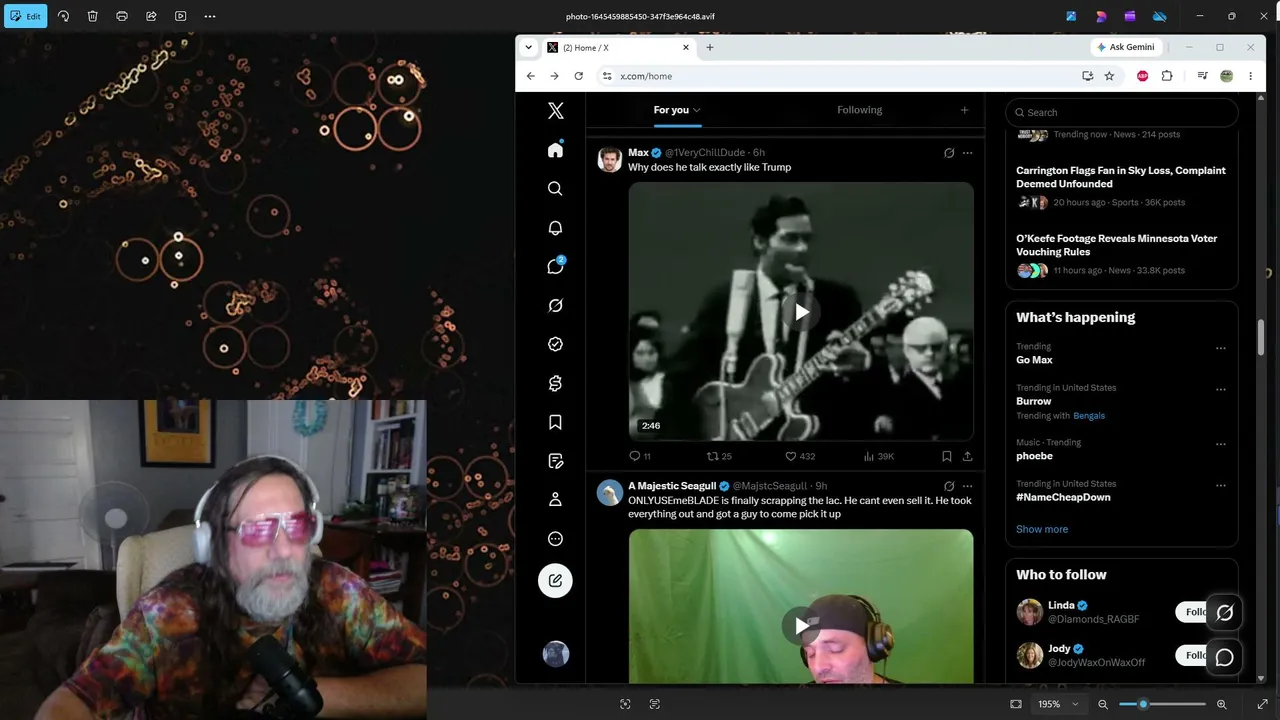Bookmark Max's post

(x=946, y=456)
